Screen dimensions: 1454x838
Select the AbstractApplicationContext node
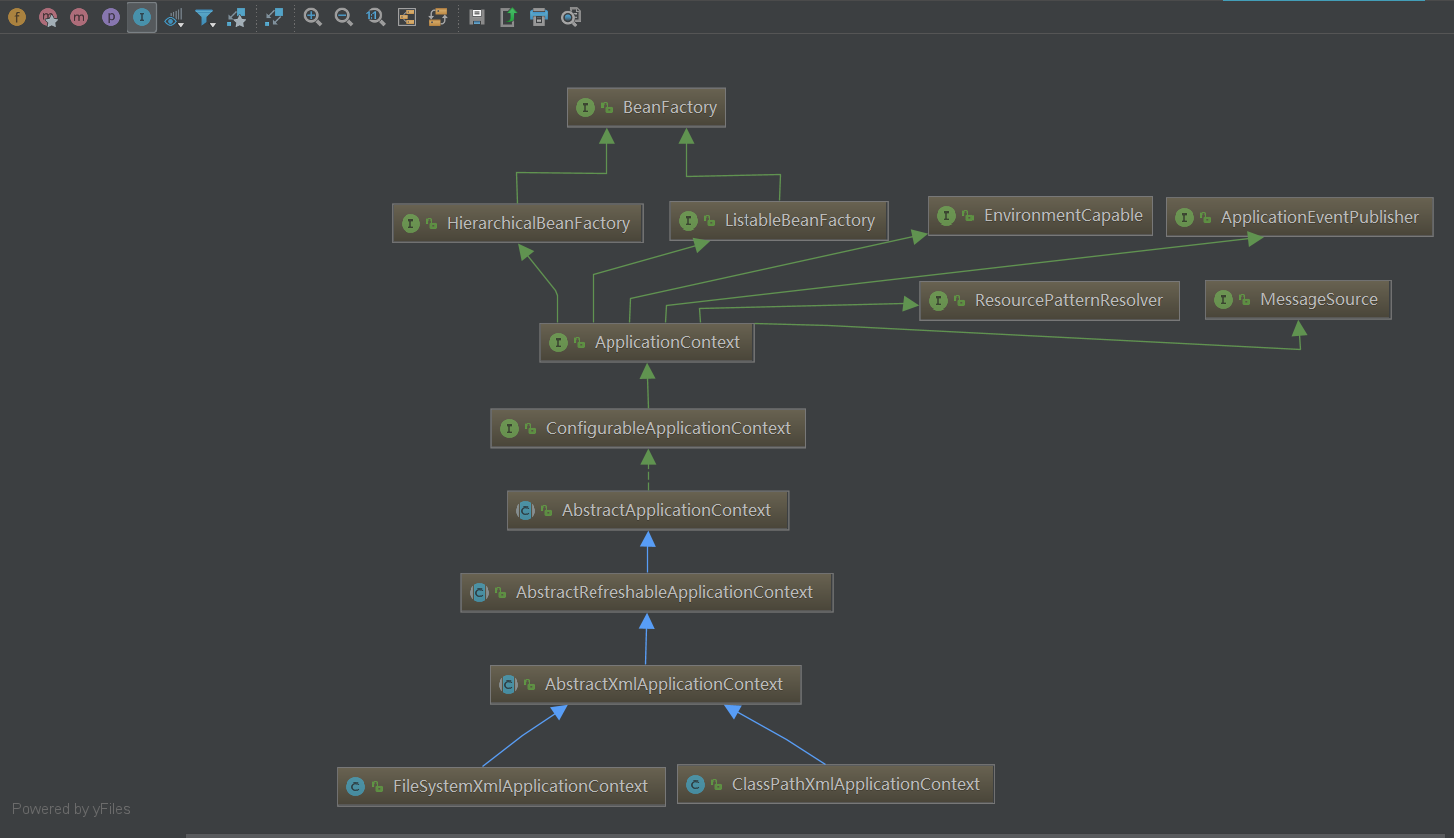[648, 510]
